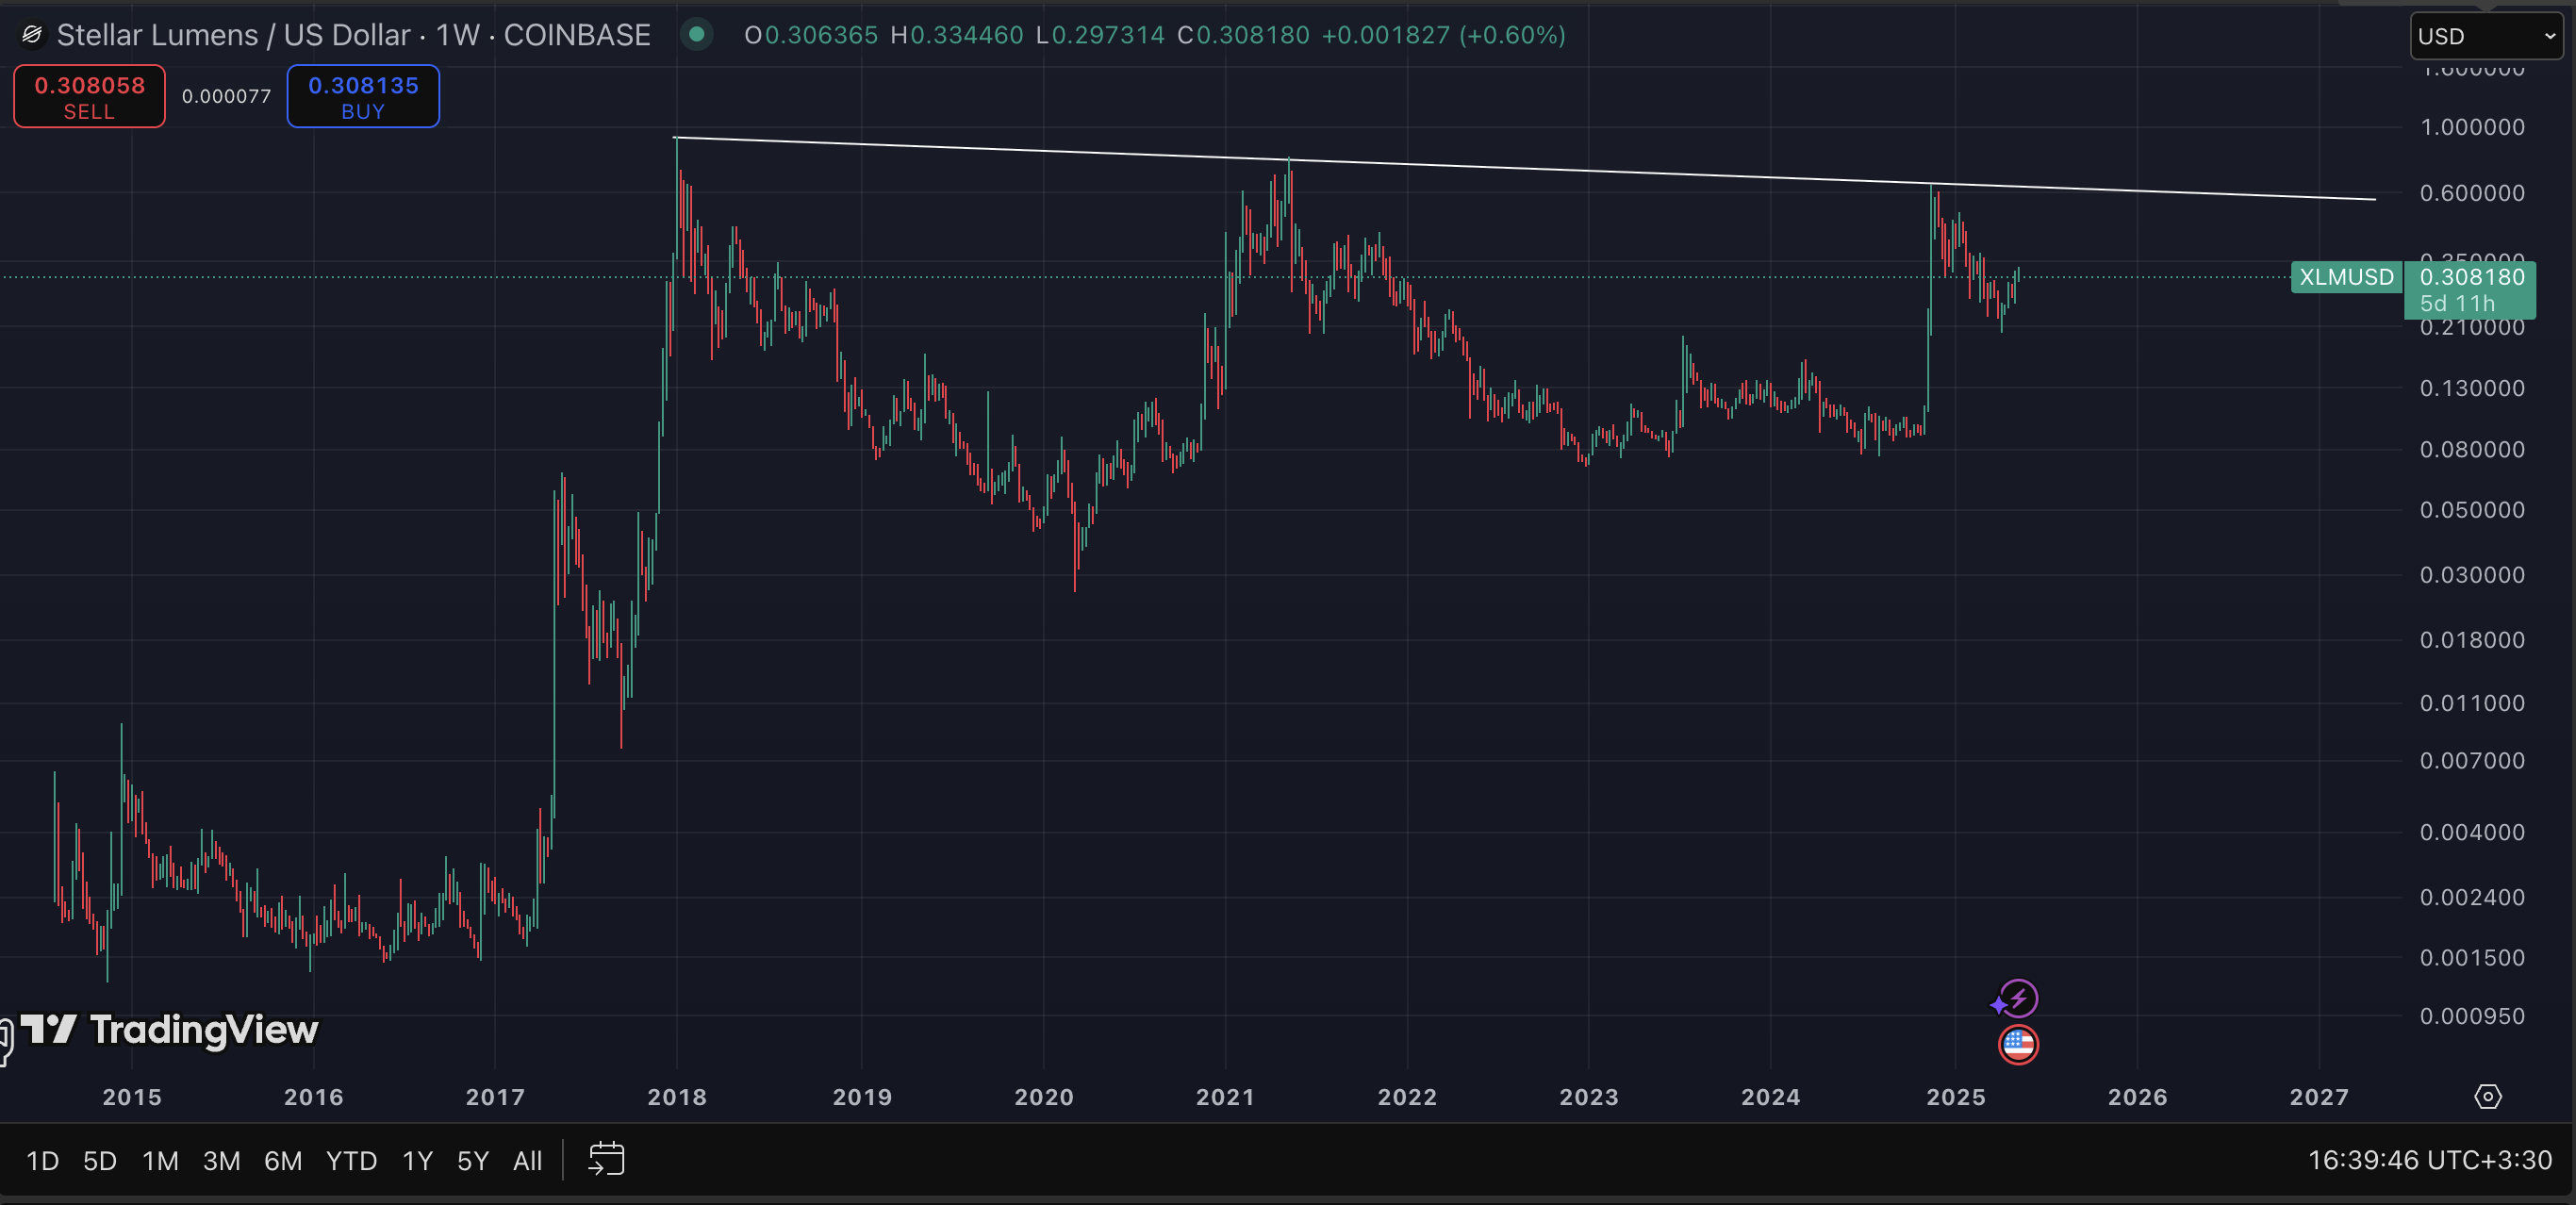2576x1205 pixels.
Task: Click the TradingView logo watermark
Action: [169, 1029]
